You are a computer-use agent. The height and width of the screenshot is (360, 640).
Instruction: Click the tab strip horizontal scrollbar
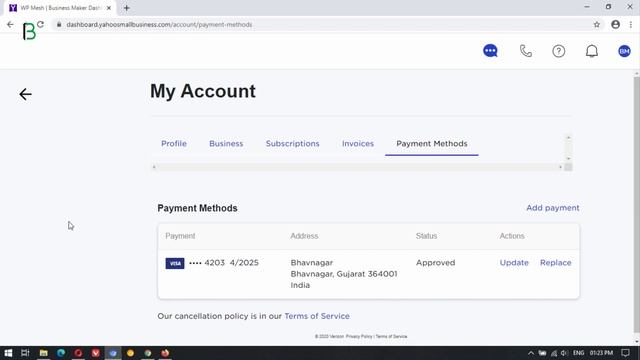357,167
